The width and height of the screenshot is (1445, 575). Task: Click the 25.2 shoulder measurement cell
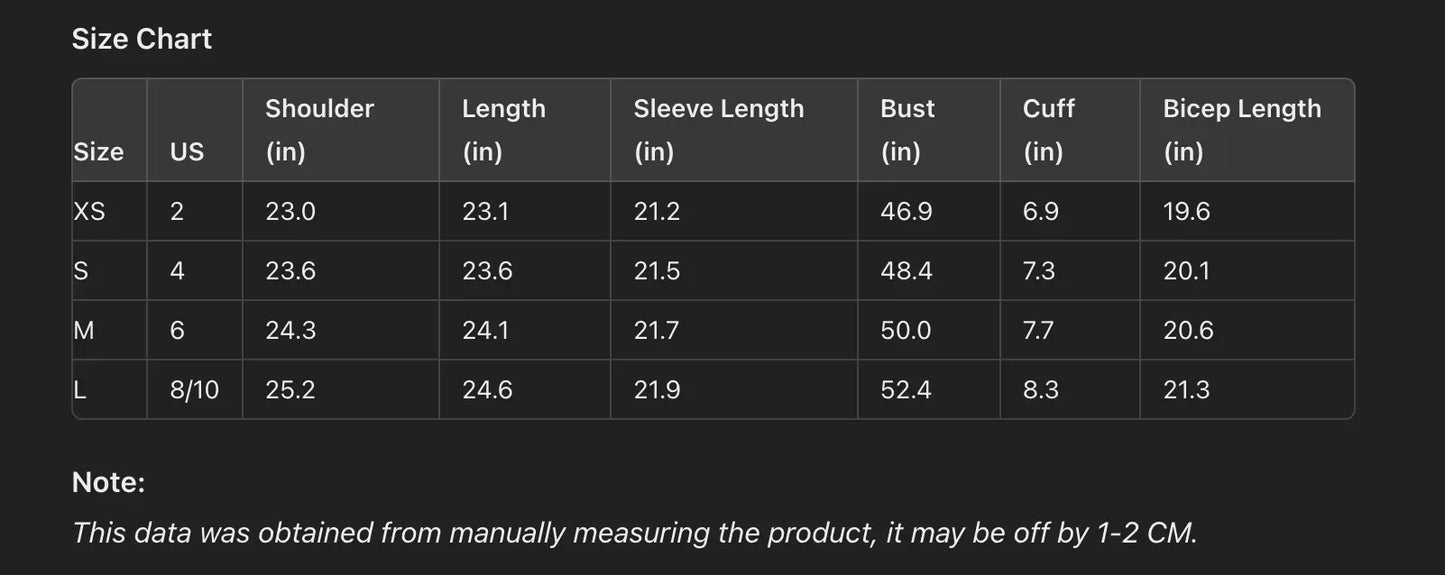click(x=290, y=390)
